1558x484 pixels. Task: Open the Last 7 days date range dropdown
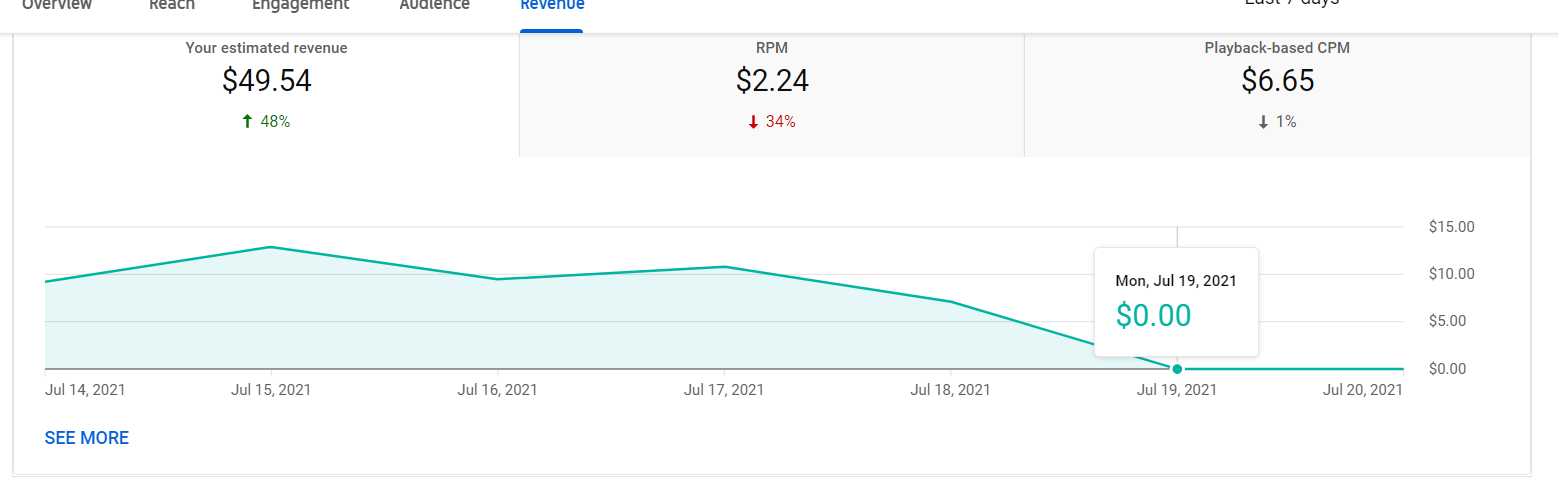point(1291,4)
